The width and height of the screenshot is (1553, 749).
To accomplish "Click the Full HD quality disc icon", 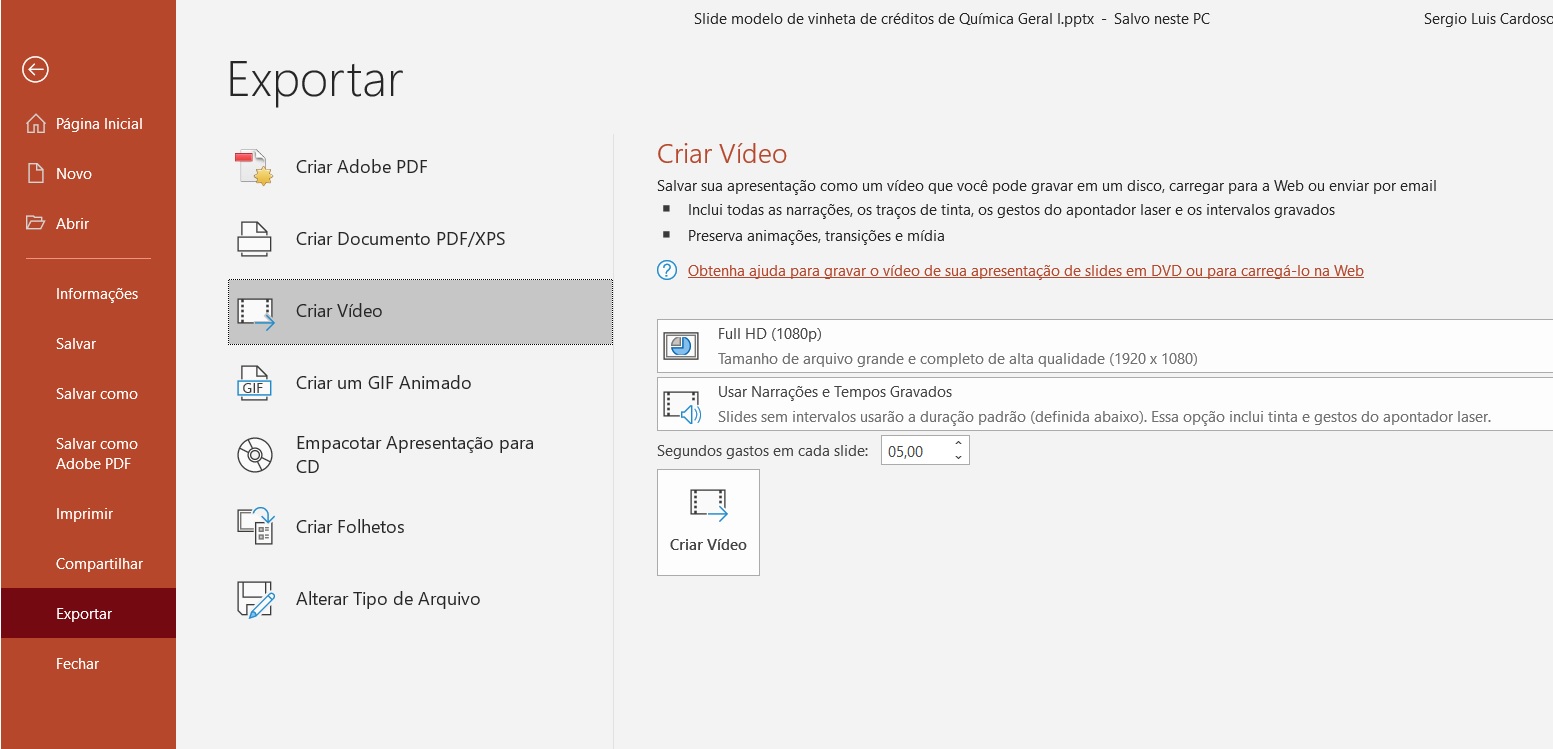I will tap(681, 346).
